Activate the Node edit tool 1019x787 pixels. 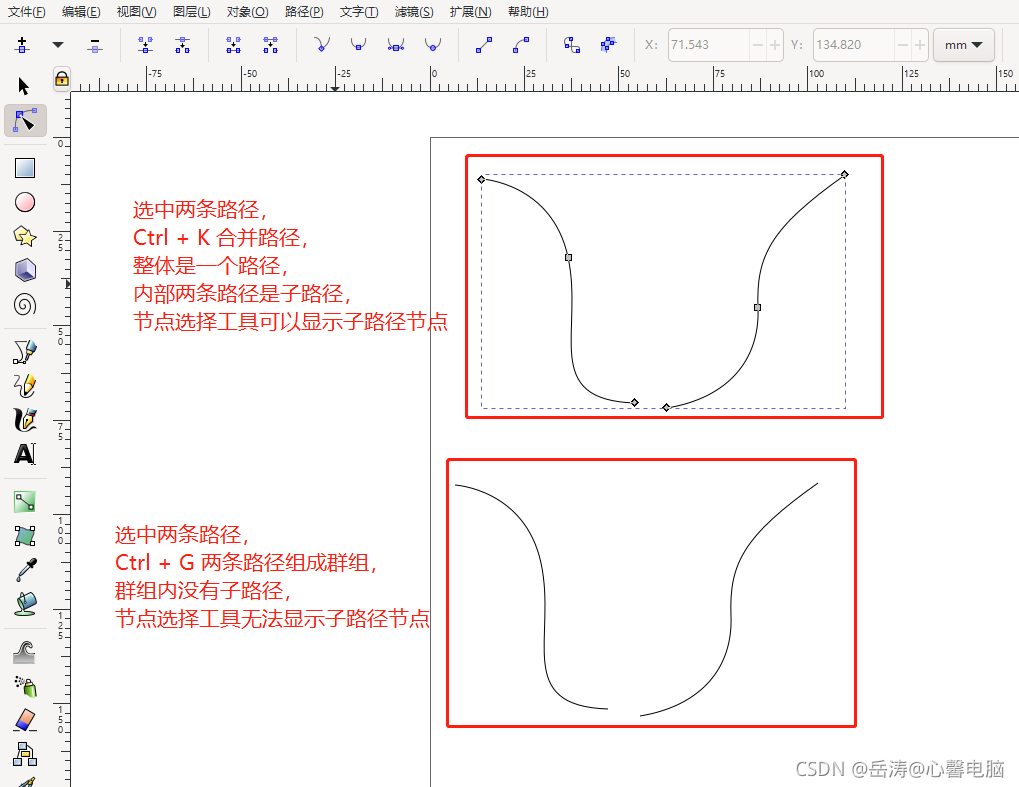click(x=25, y=121)
